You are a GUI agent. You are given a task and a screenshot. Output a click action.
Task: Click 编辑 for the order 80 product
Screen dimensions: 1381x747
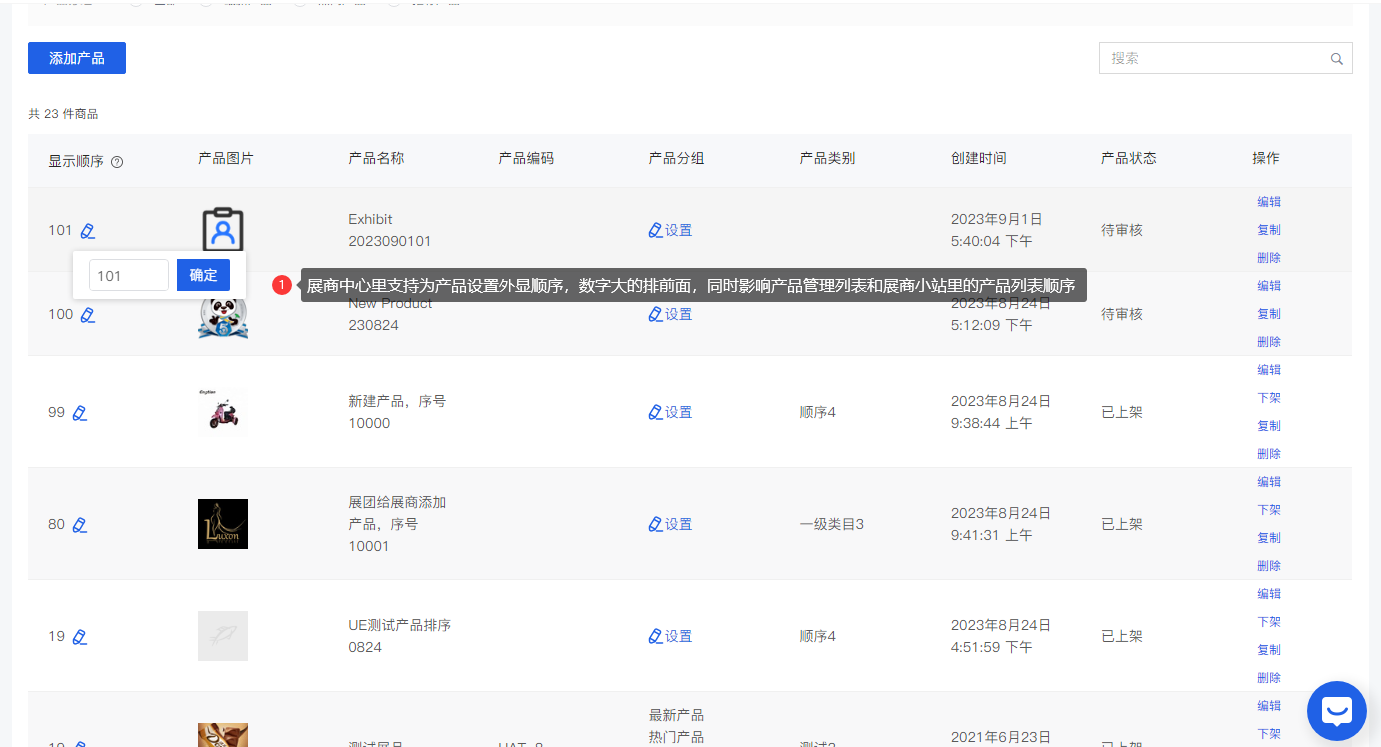tap(1269, 481)
